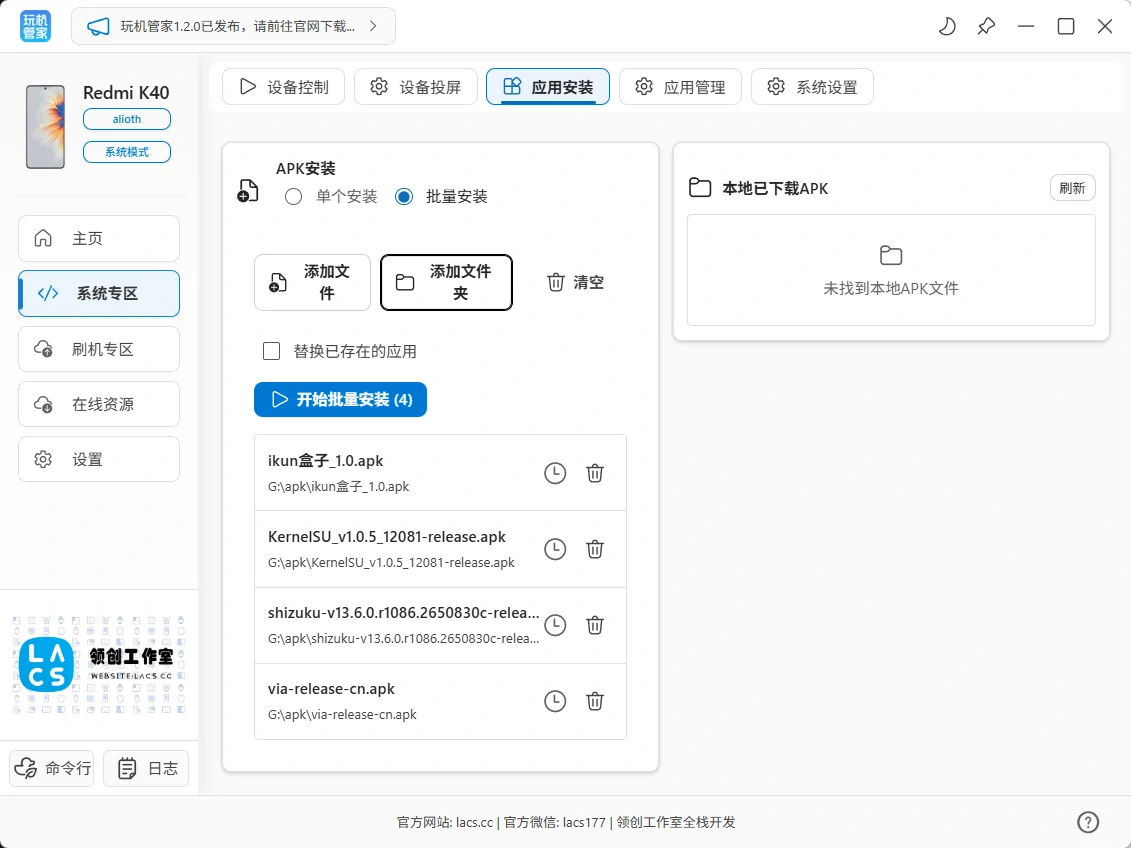
Task: Select the 批量安装 radio option
Action: (403, 196)
